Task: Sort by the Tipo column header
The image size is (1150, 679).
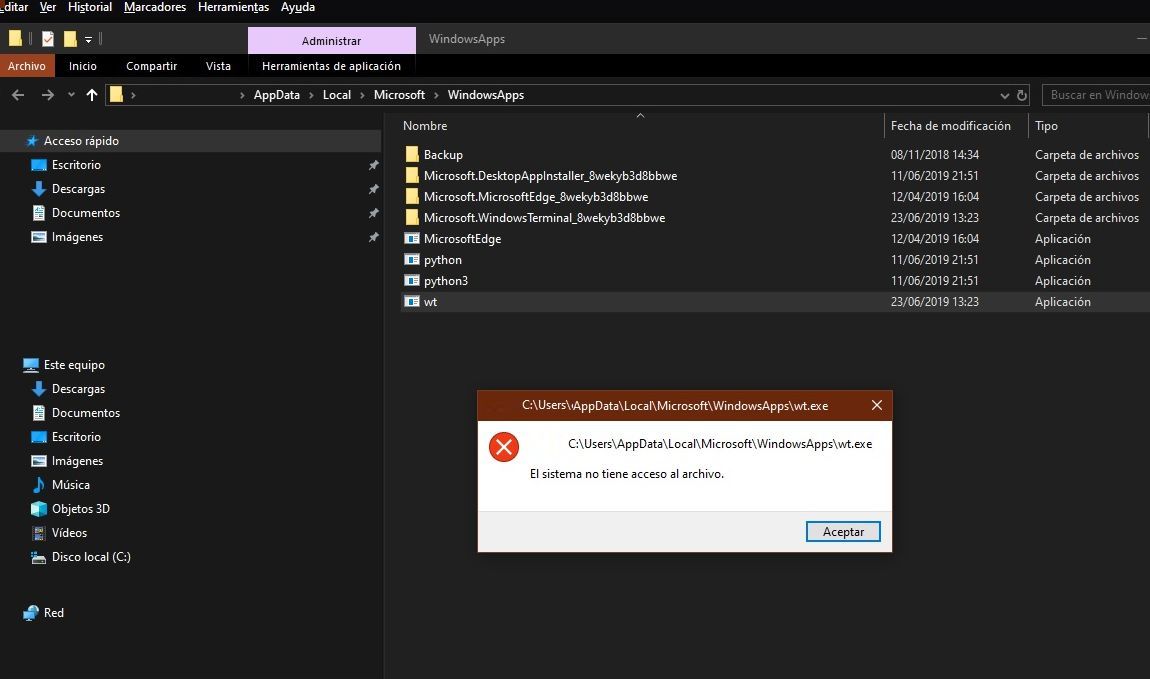Action: (1047, 126)
